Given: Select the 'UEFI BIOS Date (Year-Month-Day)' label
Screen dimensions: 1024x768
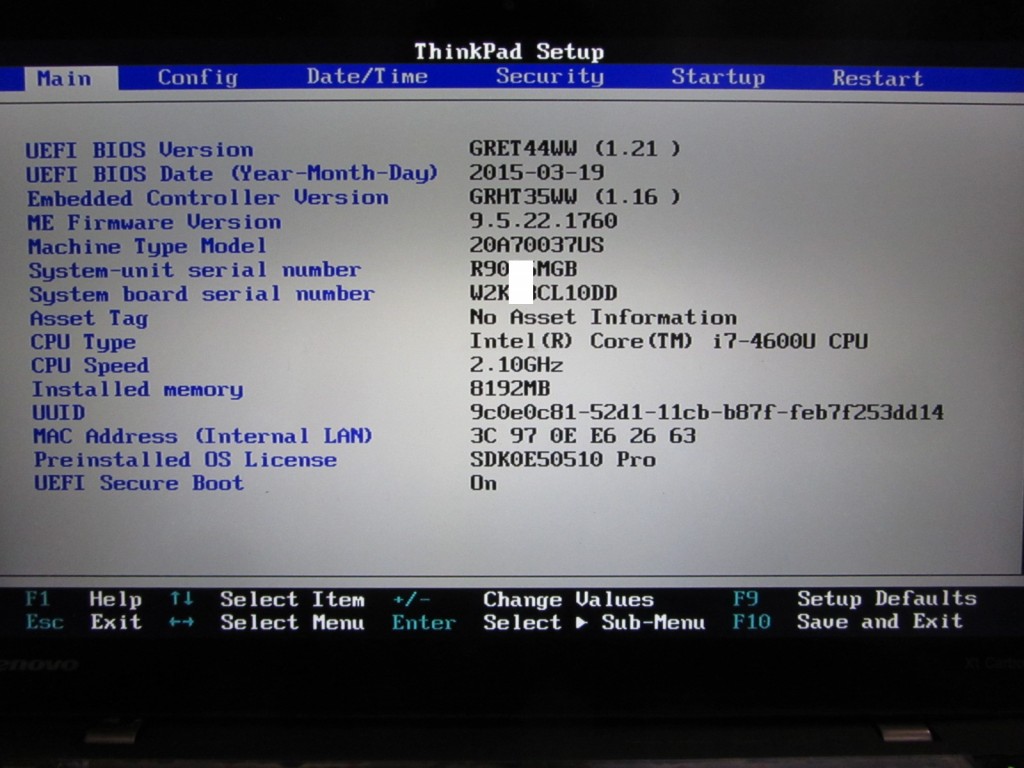Looking at the screenshot, I should tap(232, 174).
